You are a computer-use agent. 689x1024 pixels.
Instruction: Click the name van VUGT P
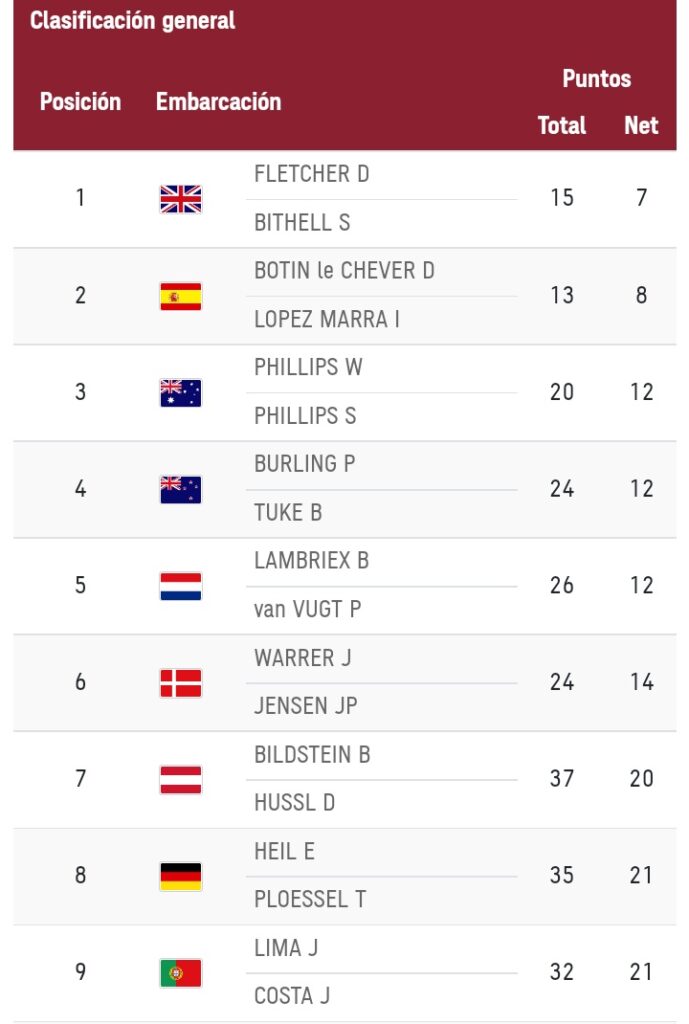click(307, 610)
